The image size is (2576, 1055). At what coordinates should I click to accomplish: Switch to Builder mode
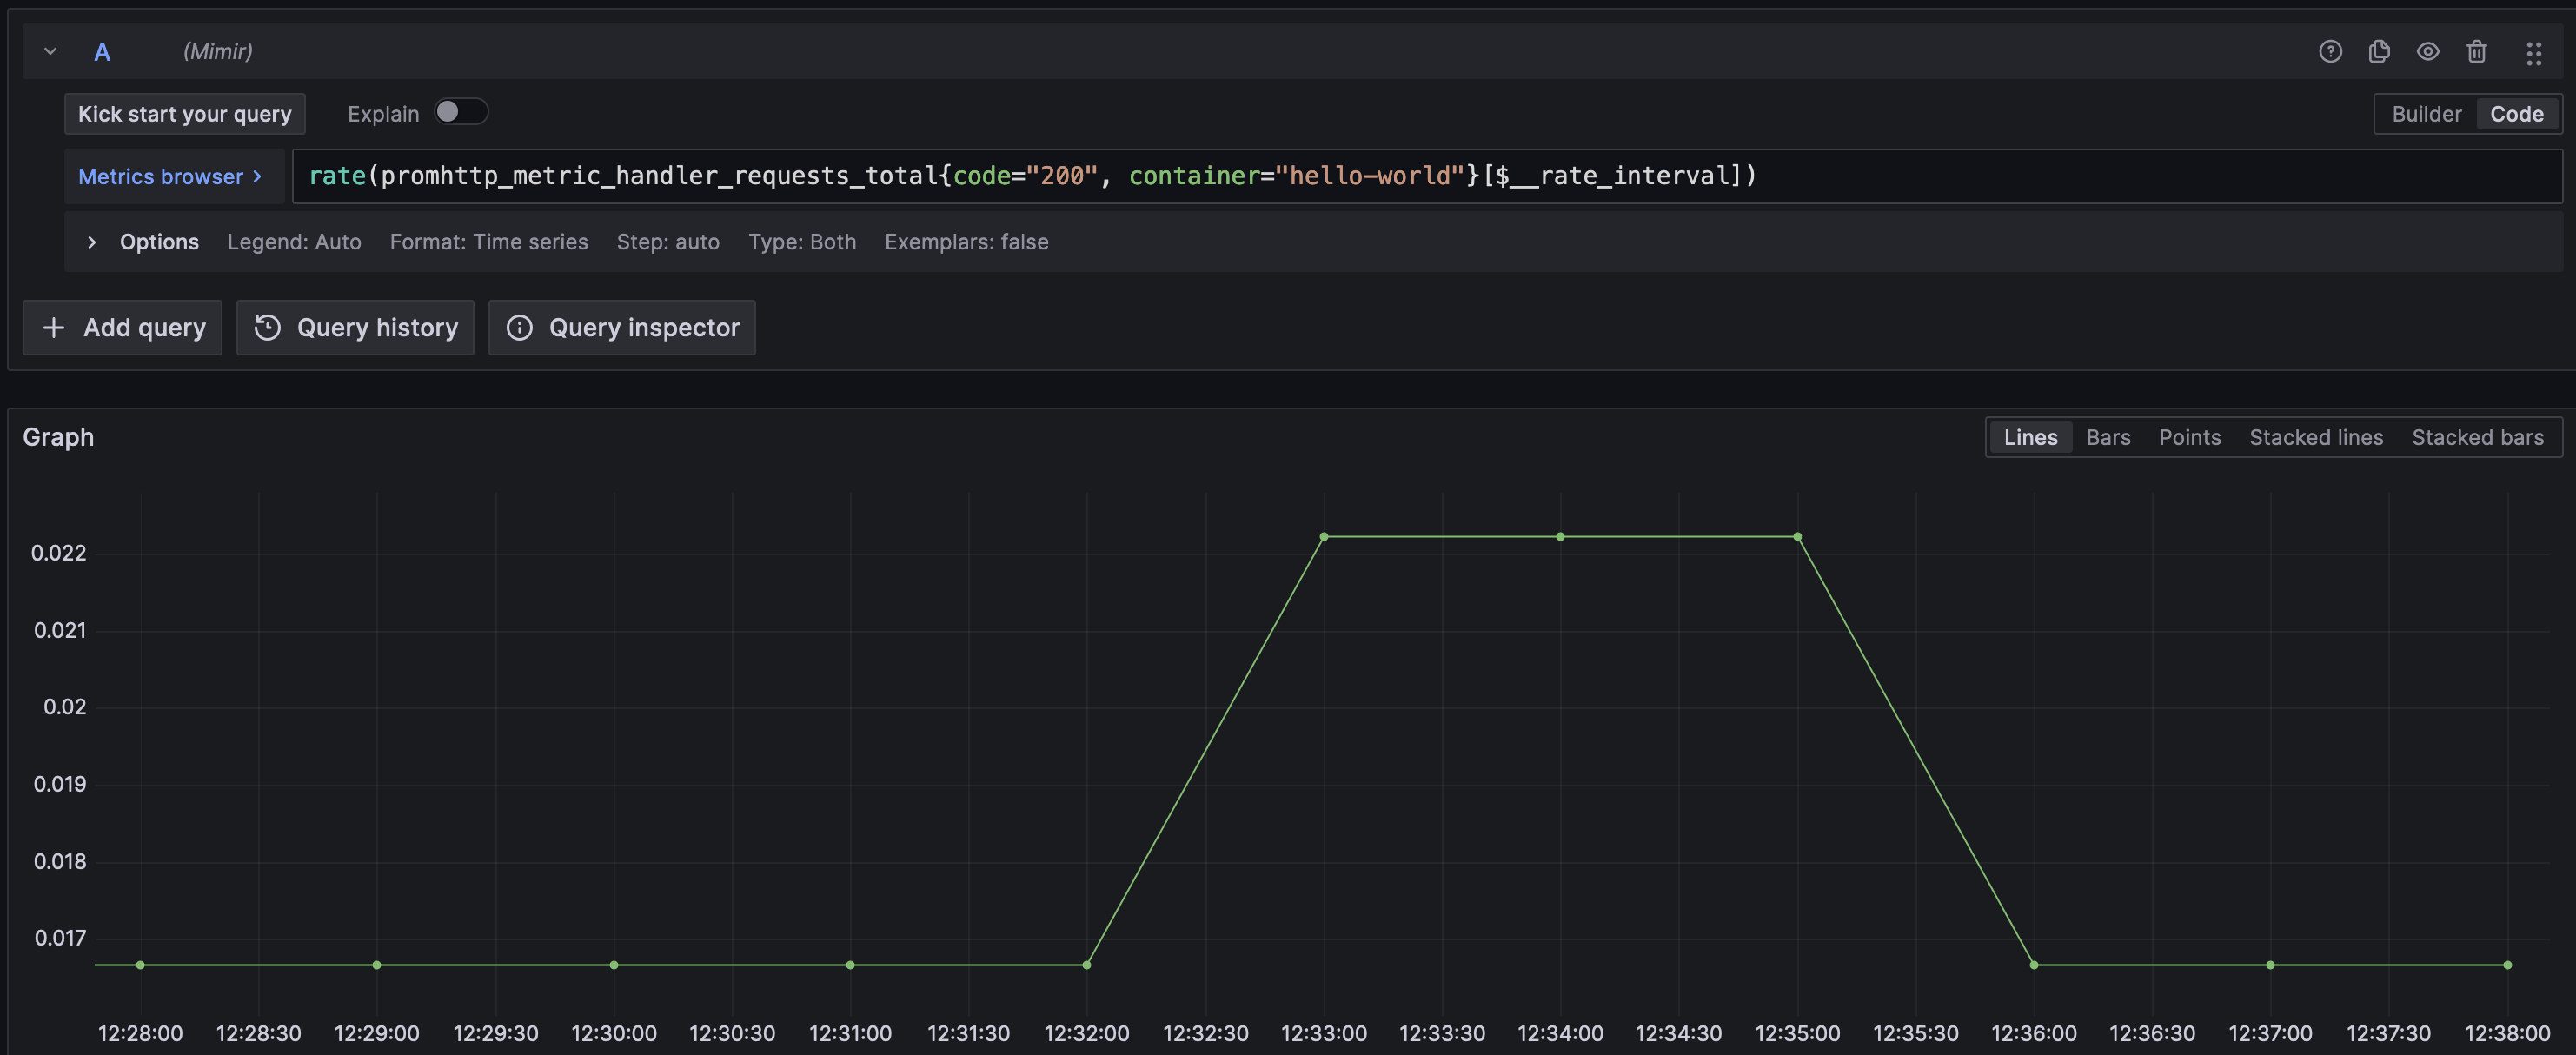pos(2427,113)
